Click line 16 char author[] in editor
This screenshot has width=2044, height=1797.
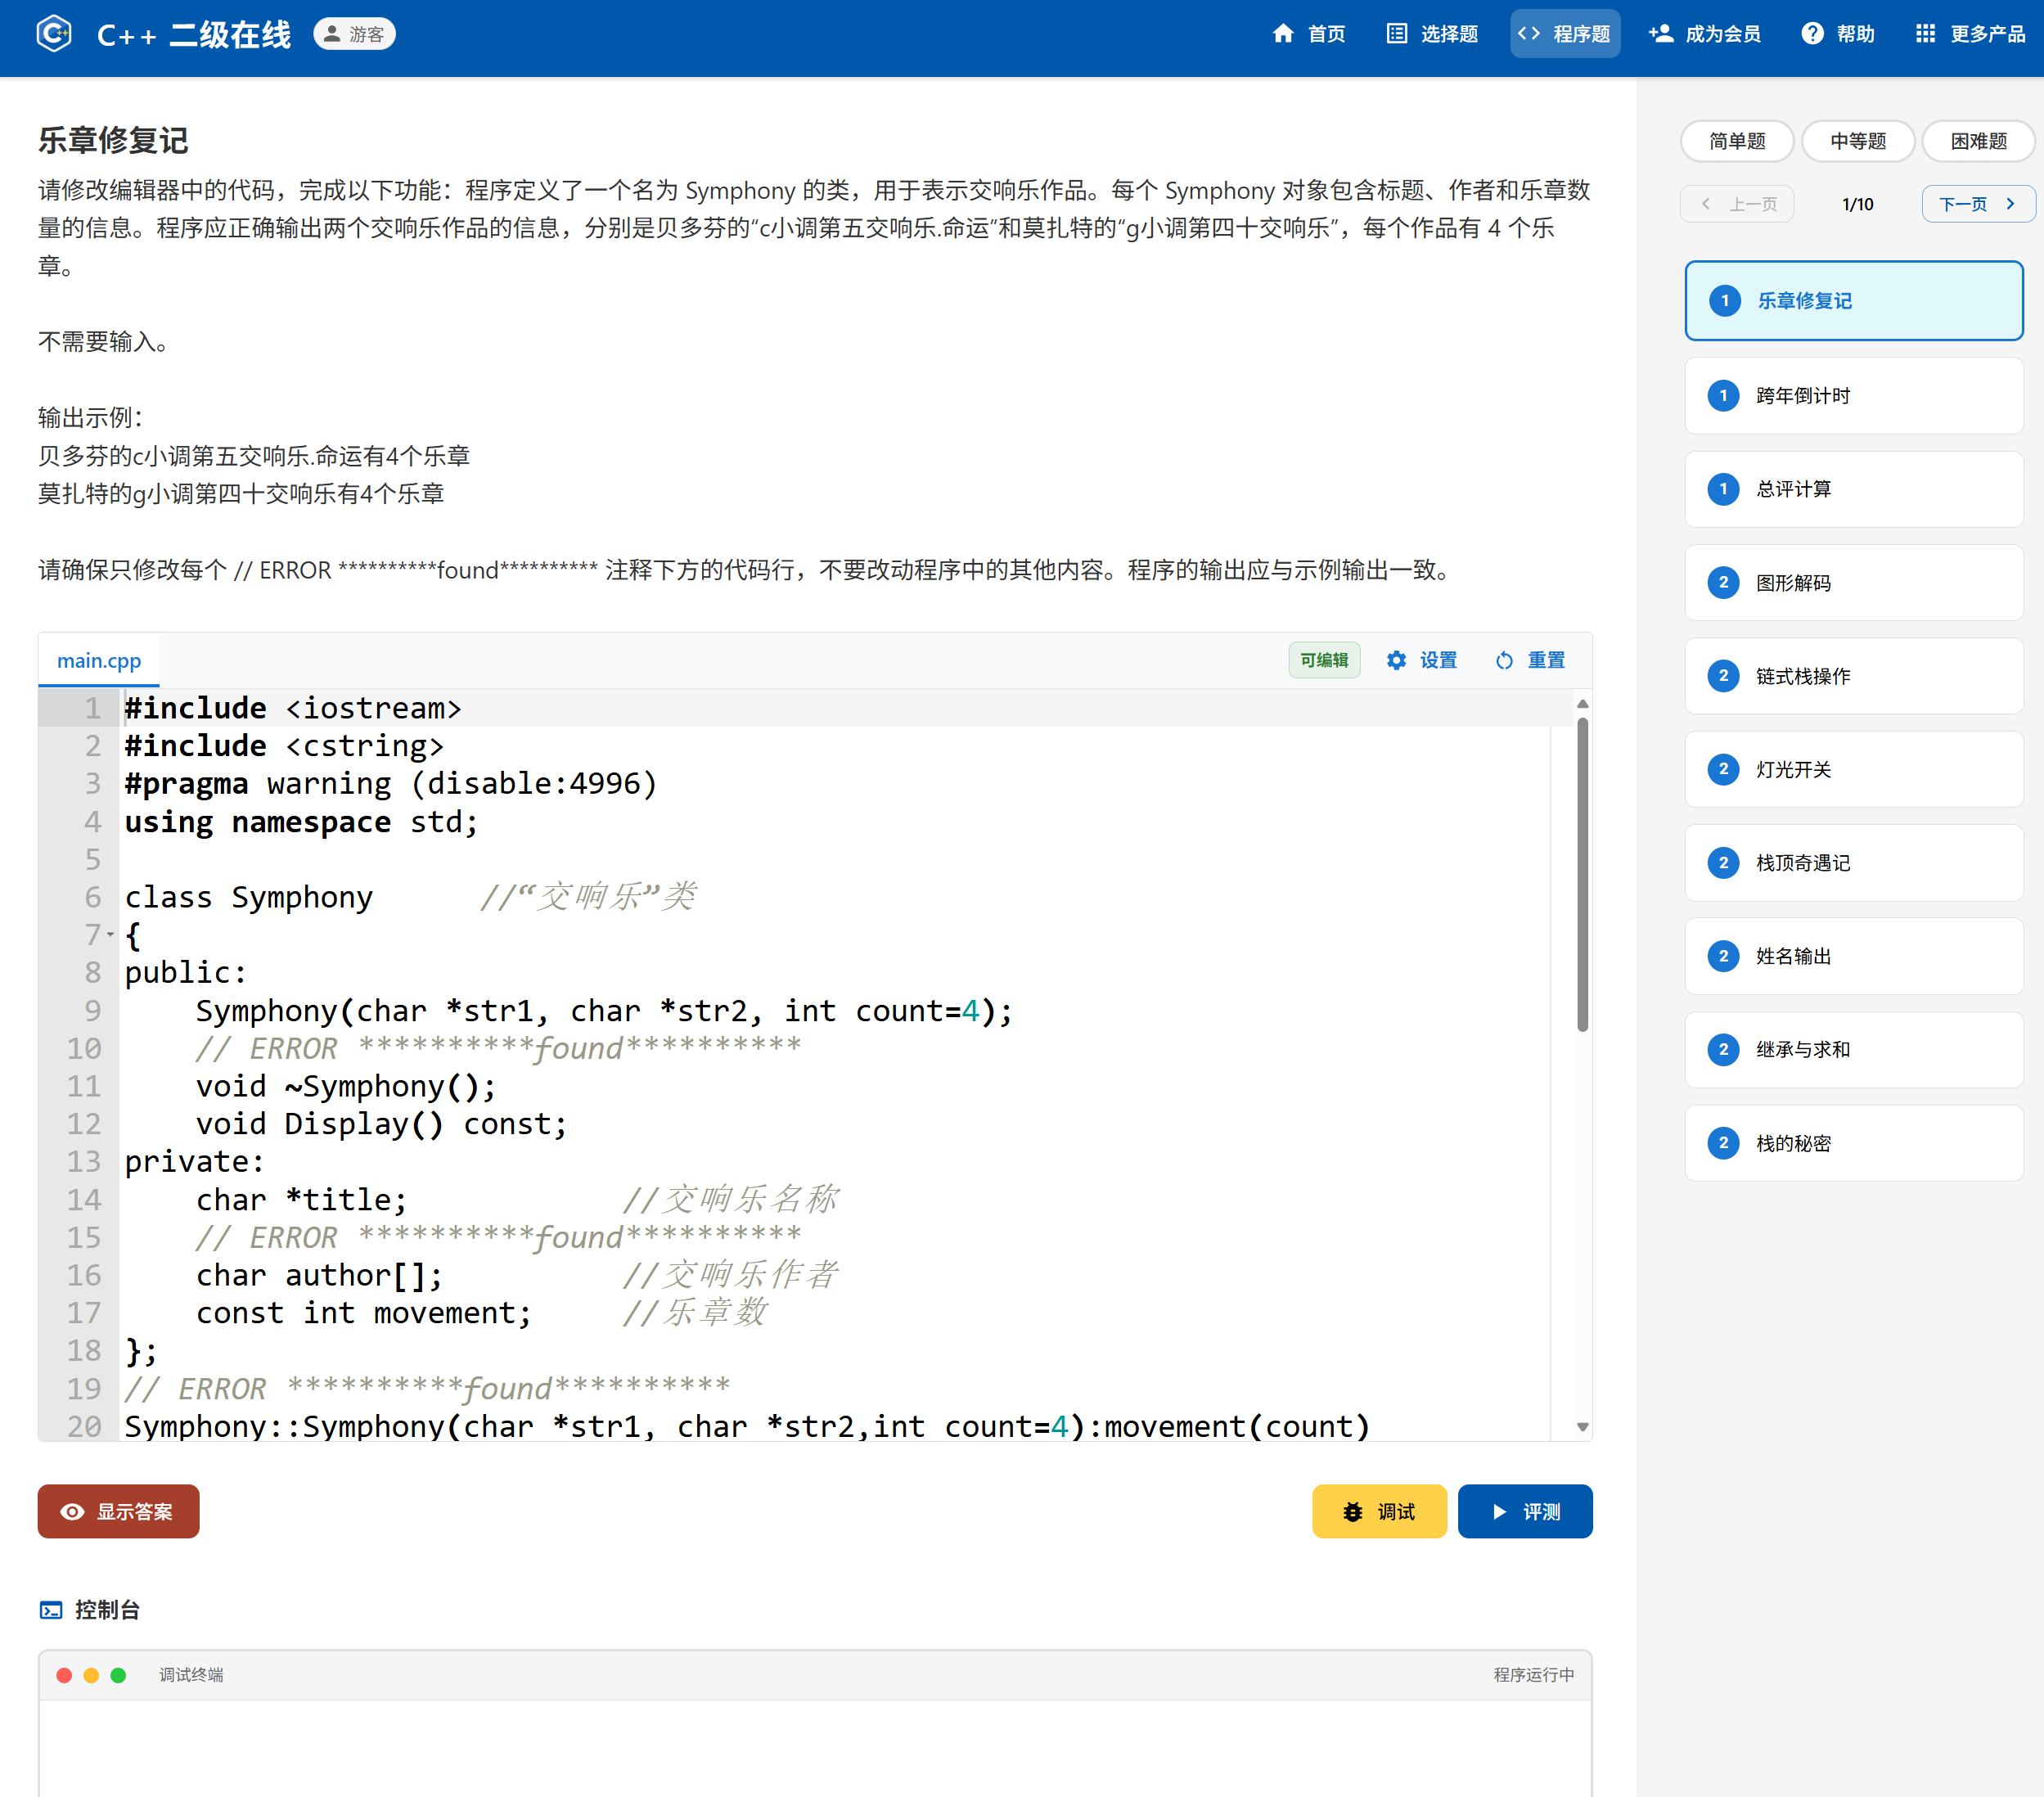point(319,1275)
